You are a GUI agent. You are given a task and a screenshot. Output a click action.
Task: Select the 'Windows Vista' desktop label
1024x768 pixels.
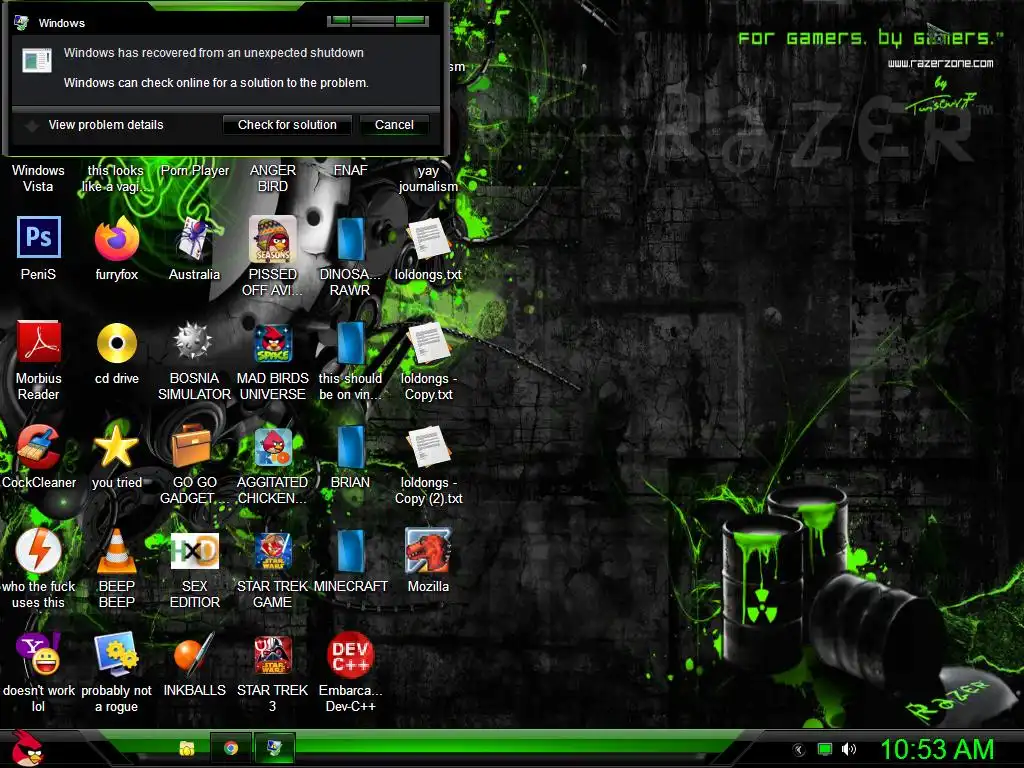[39, 178]
